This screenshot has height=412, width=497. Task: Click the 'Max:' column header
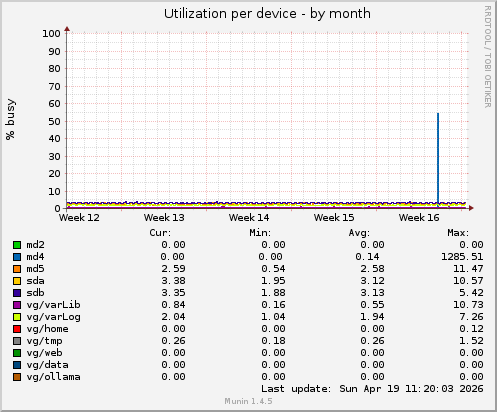(x=458, y=233)
